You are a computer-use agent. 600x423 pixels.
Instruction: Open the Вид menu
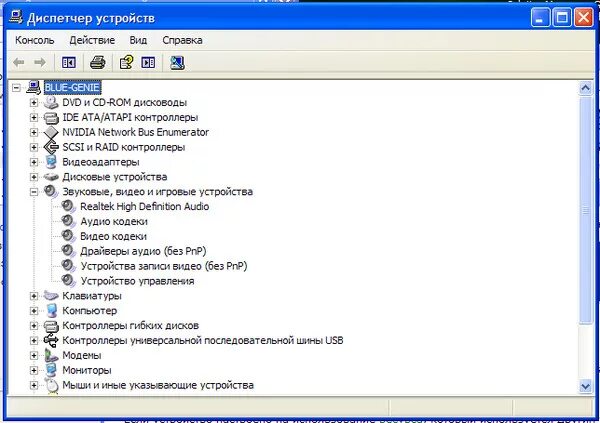(x=138, y=40)
